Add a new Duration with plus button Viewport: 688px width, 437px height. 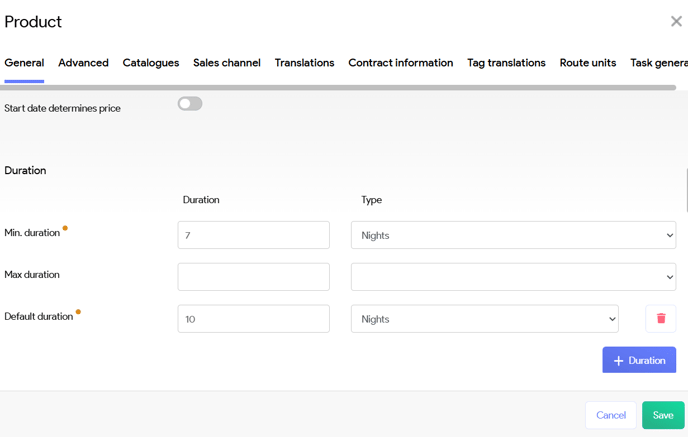[639, 360]
